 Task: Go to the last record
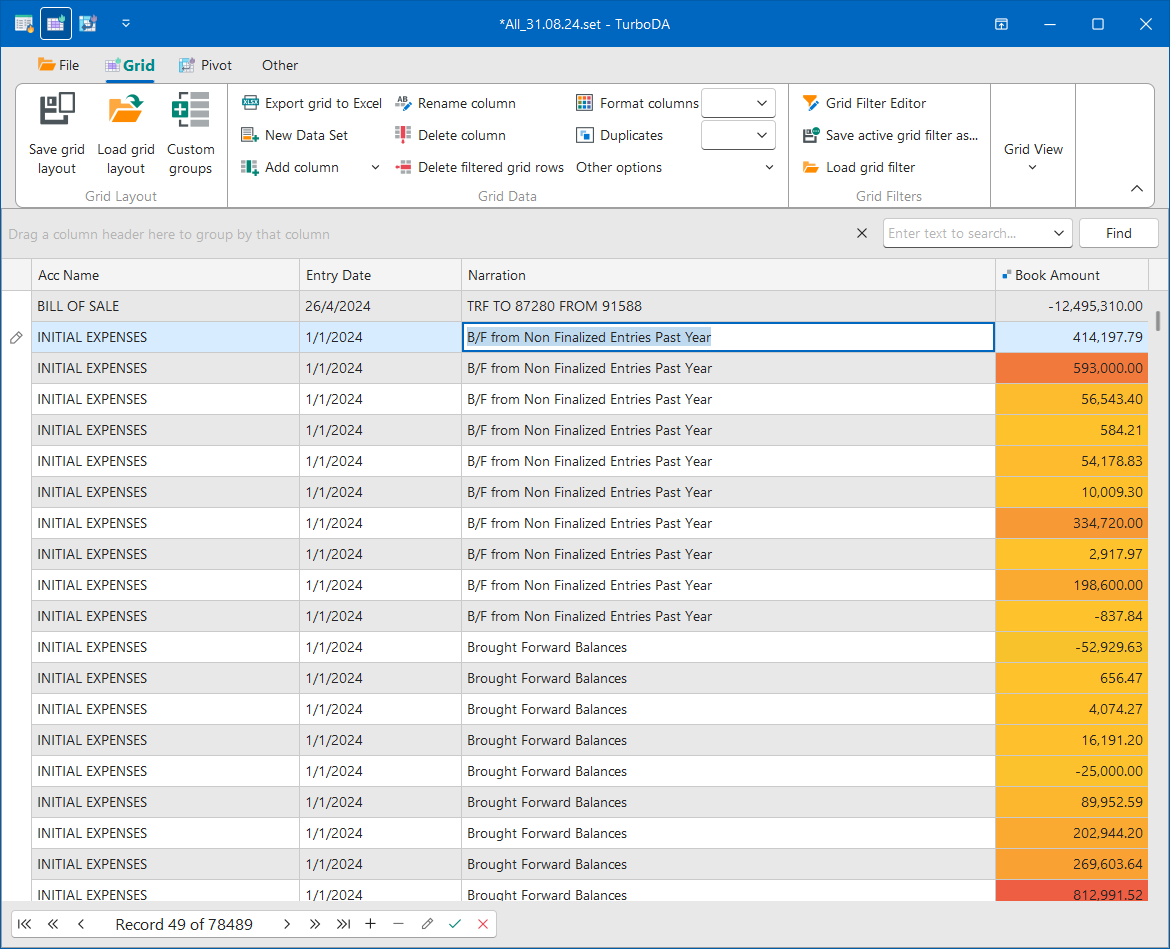(x=343, y=924)
